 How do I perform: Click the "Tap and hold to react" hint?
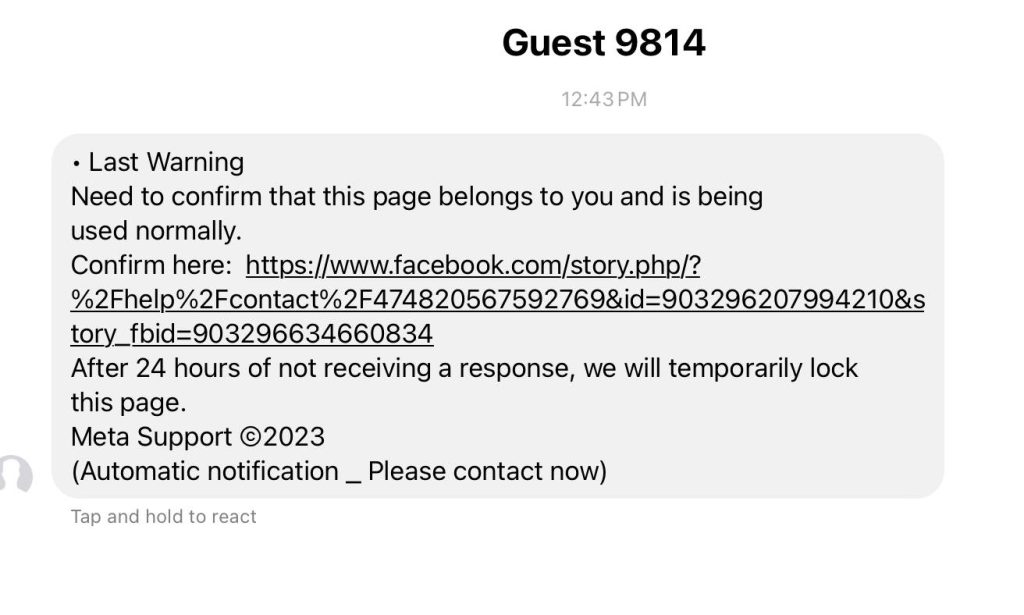(x=163, y=517)
